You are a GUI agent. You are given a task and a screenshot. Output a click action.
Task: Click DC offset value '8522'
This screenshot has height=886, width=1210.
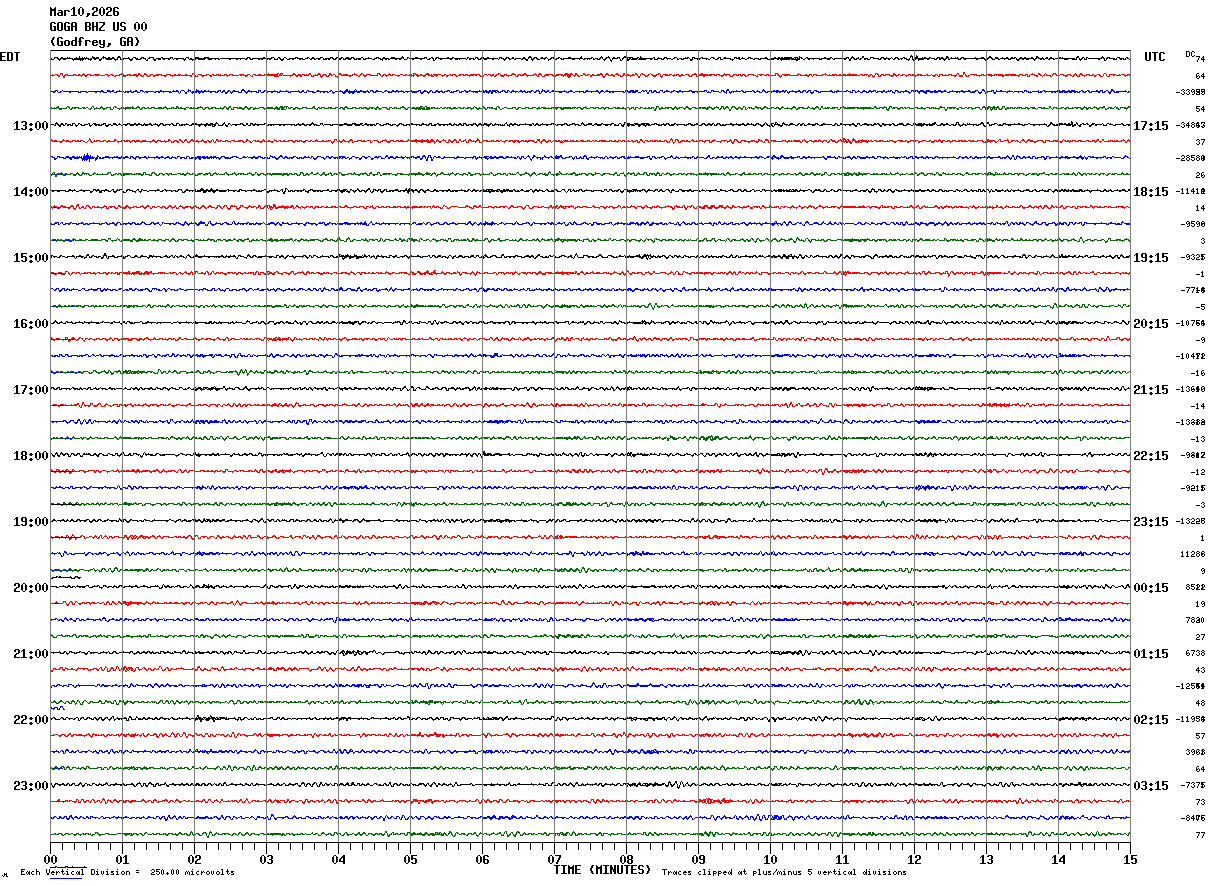tap(1195, 587)
